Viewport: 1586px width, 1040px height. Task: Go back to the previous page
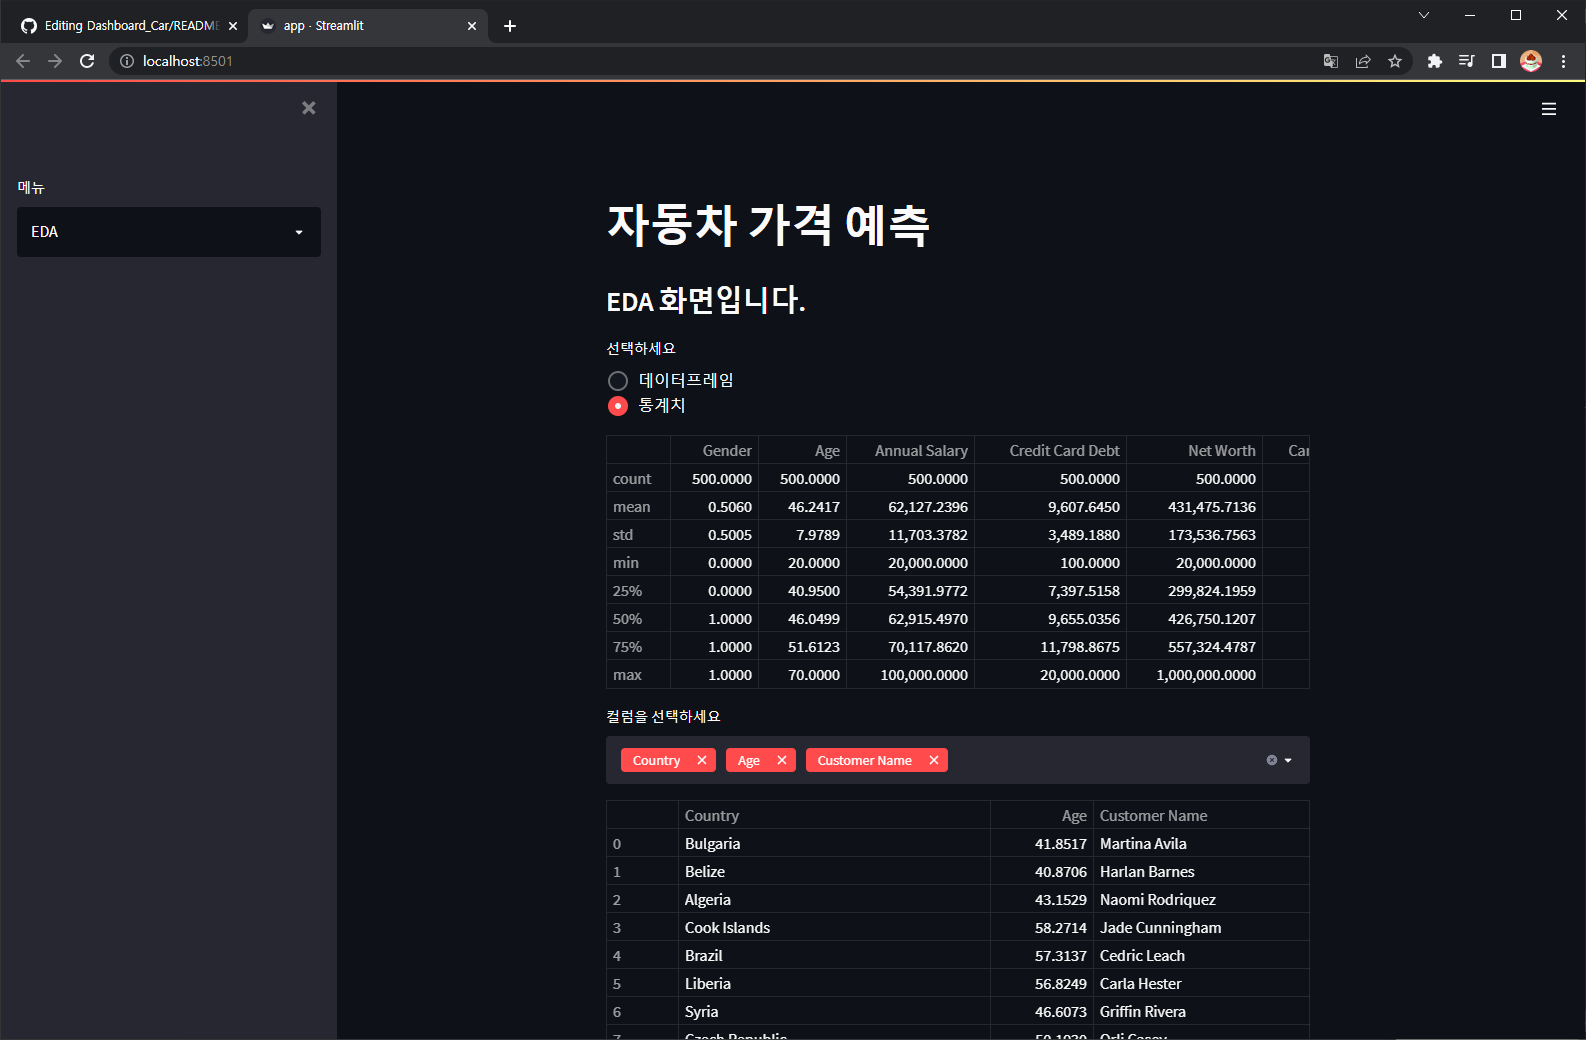click(23, 61)
